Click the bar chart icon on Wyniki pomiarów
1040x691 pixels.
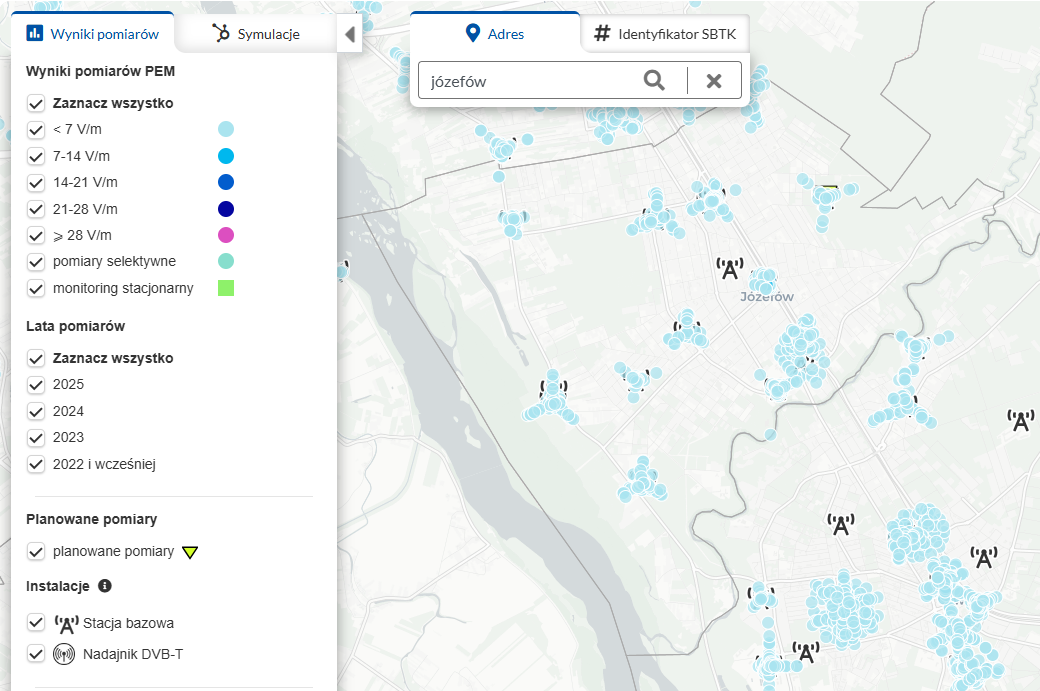(34, 32)
